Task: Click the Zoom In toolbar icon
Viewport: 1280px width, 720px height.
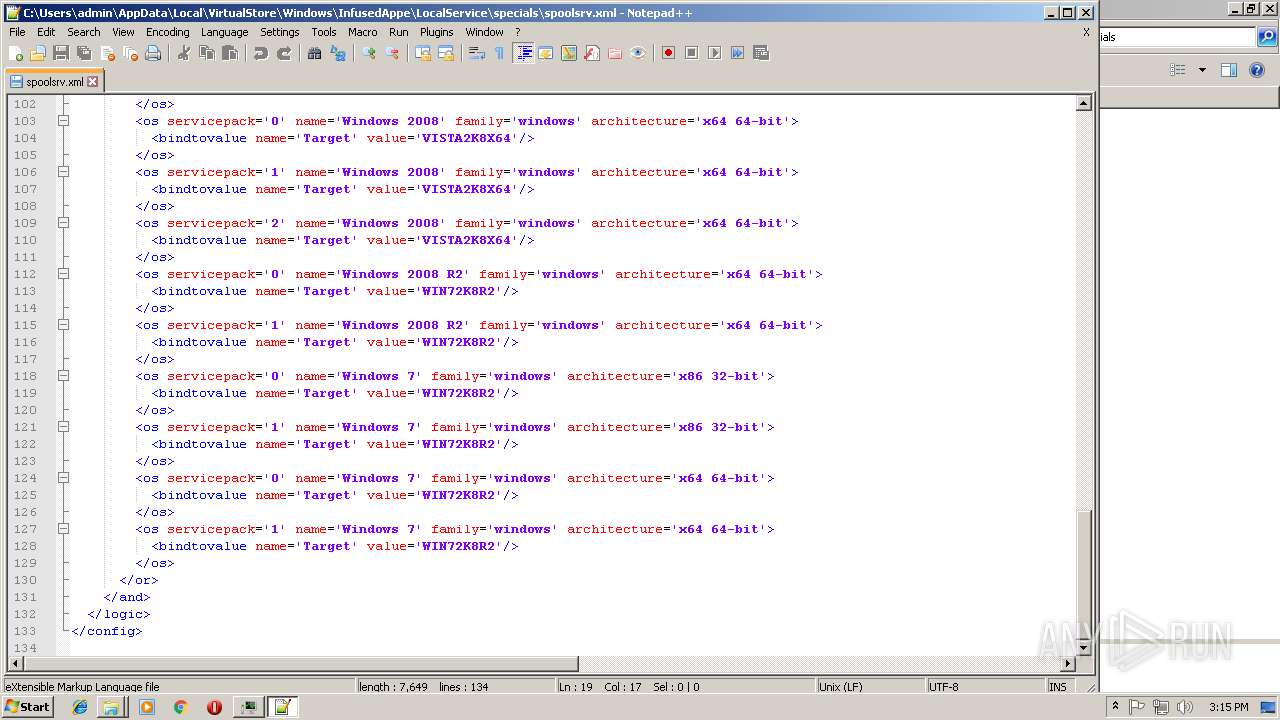Action: click(369, 53)
